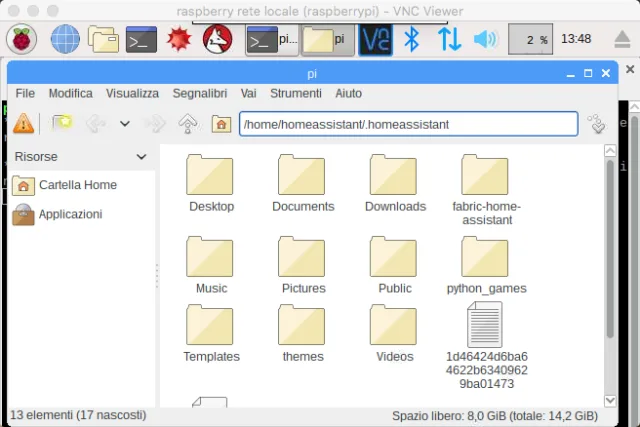The height and width of the screenshot is (427, 640).
Task: Switch to the pi file manager taskbar button
Action: [x=328, y=39]
